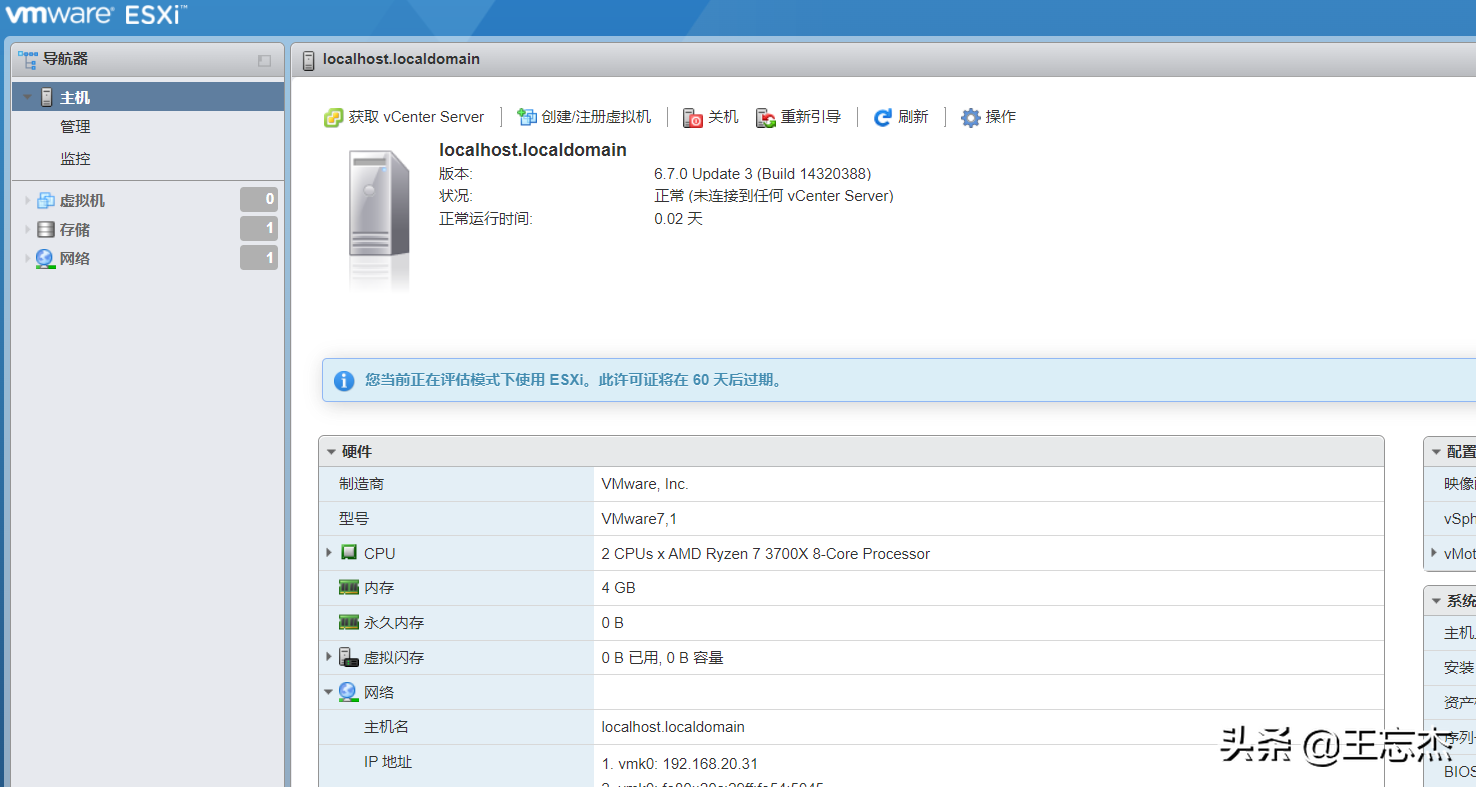The image size is (1476, 787).
Task: Collapse the 网络 hardware section
Action: (329, 692)
